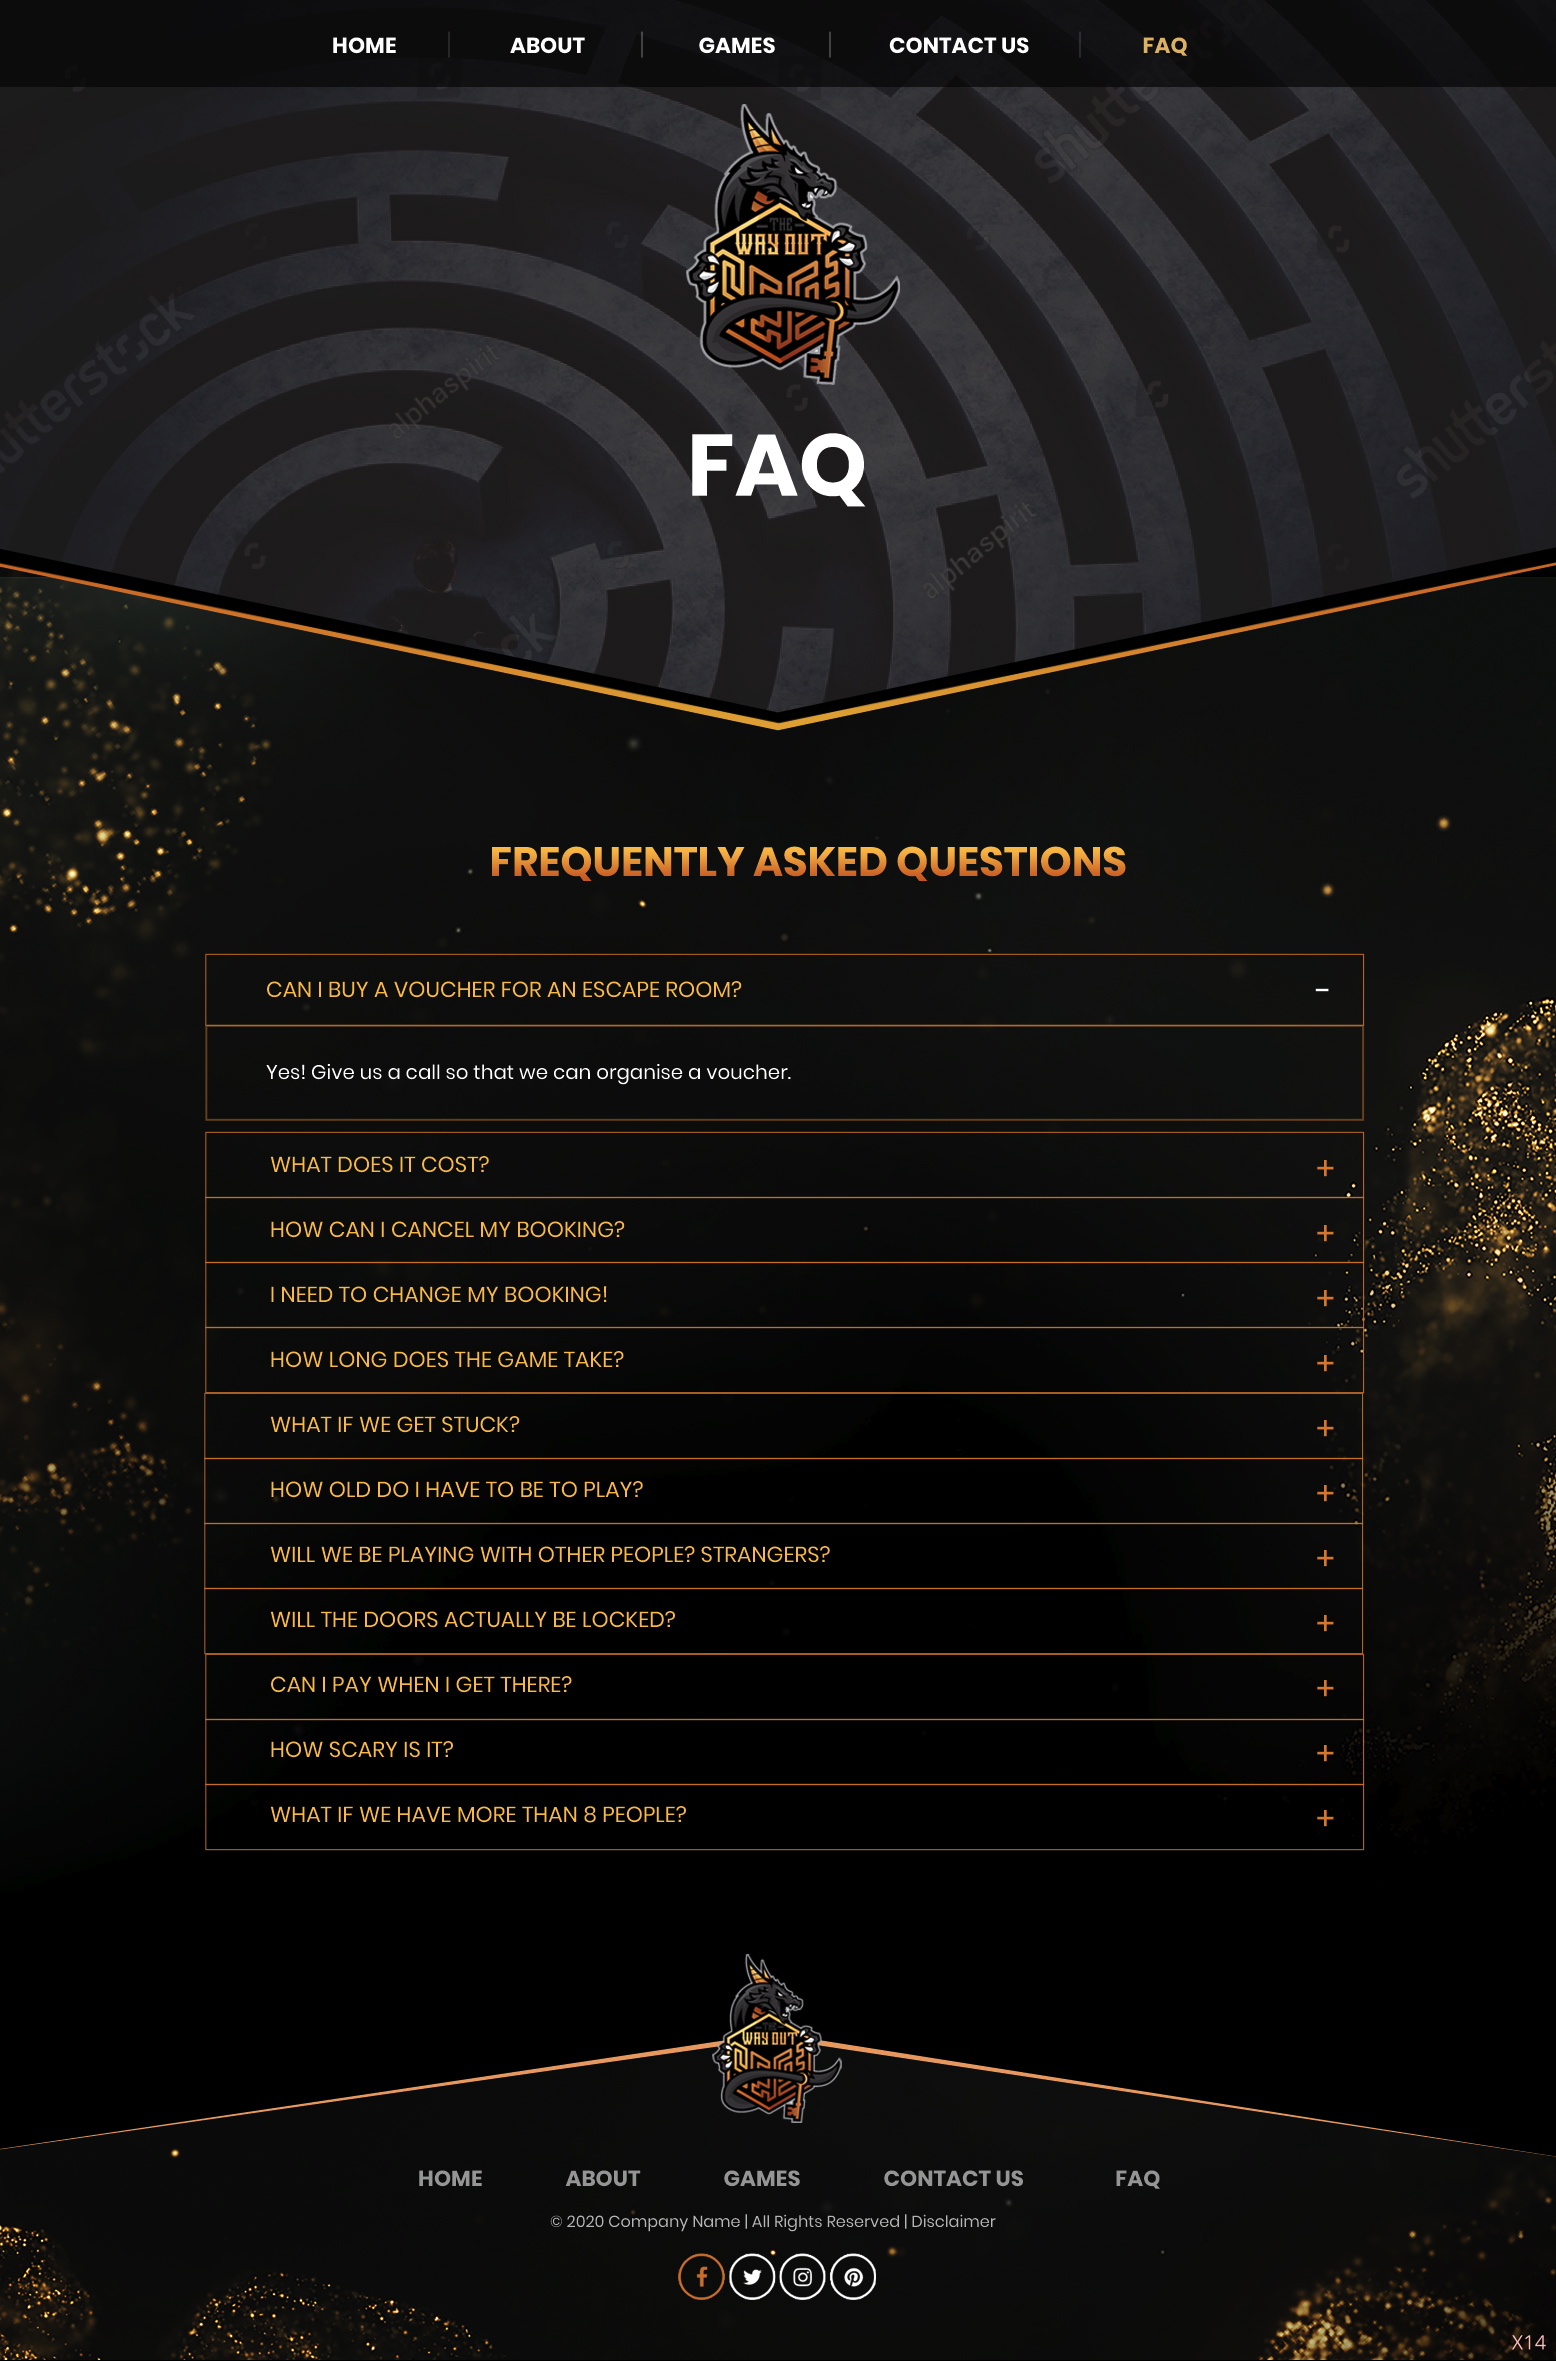Toggle the Can I Pay When I Get There item
1556x2361 pixels.
point(784,1686)
